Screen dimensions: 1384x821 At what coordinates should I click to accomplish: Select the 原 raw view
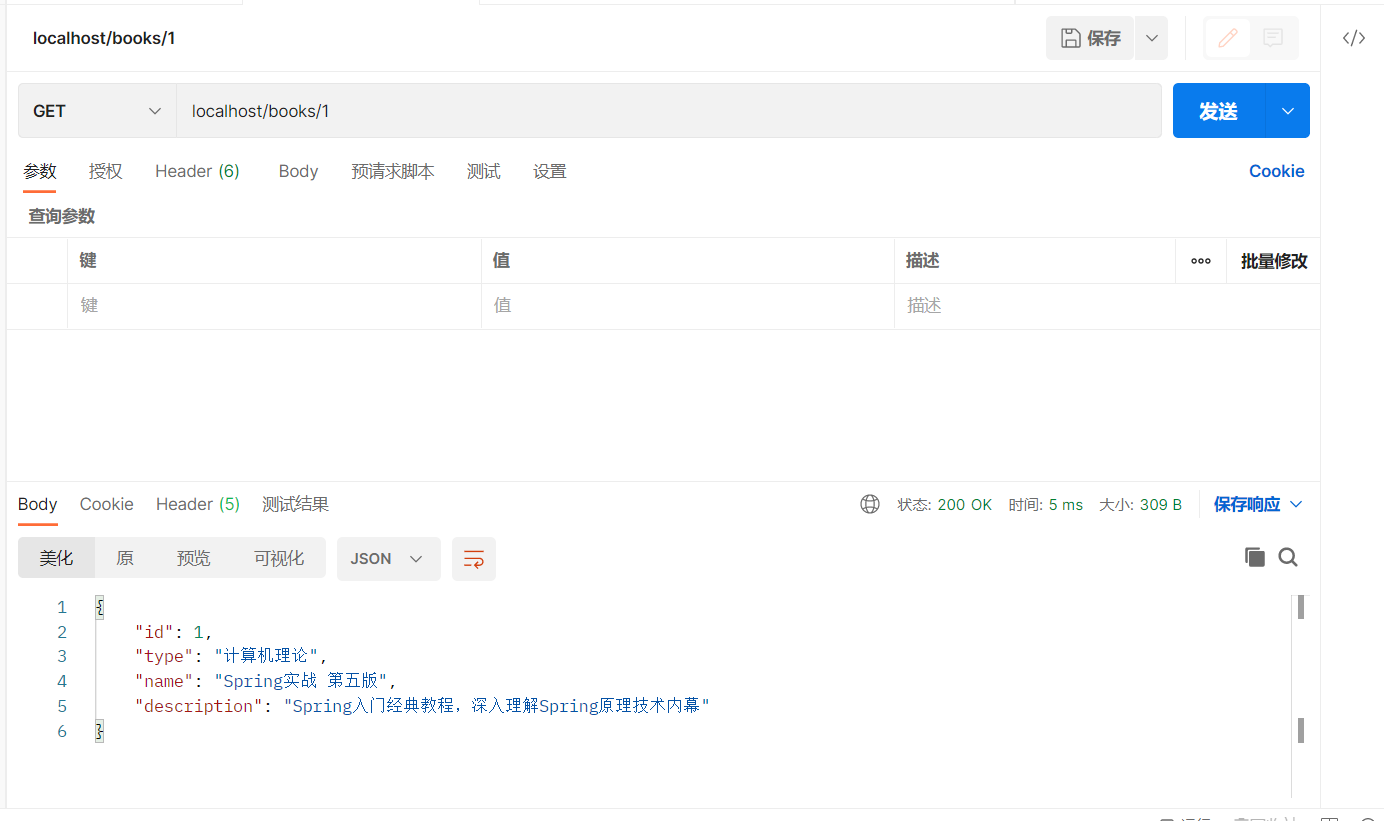[x=125, y=558]
